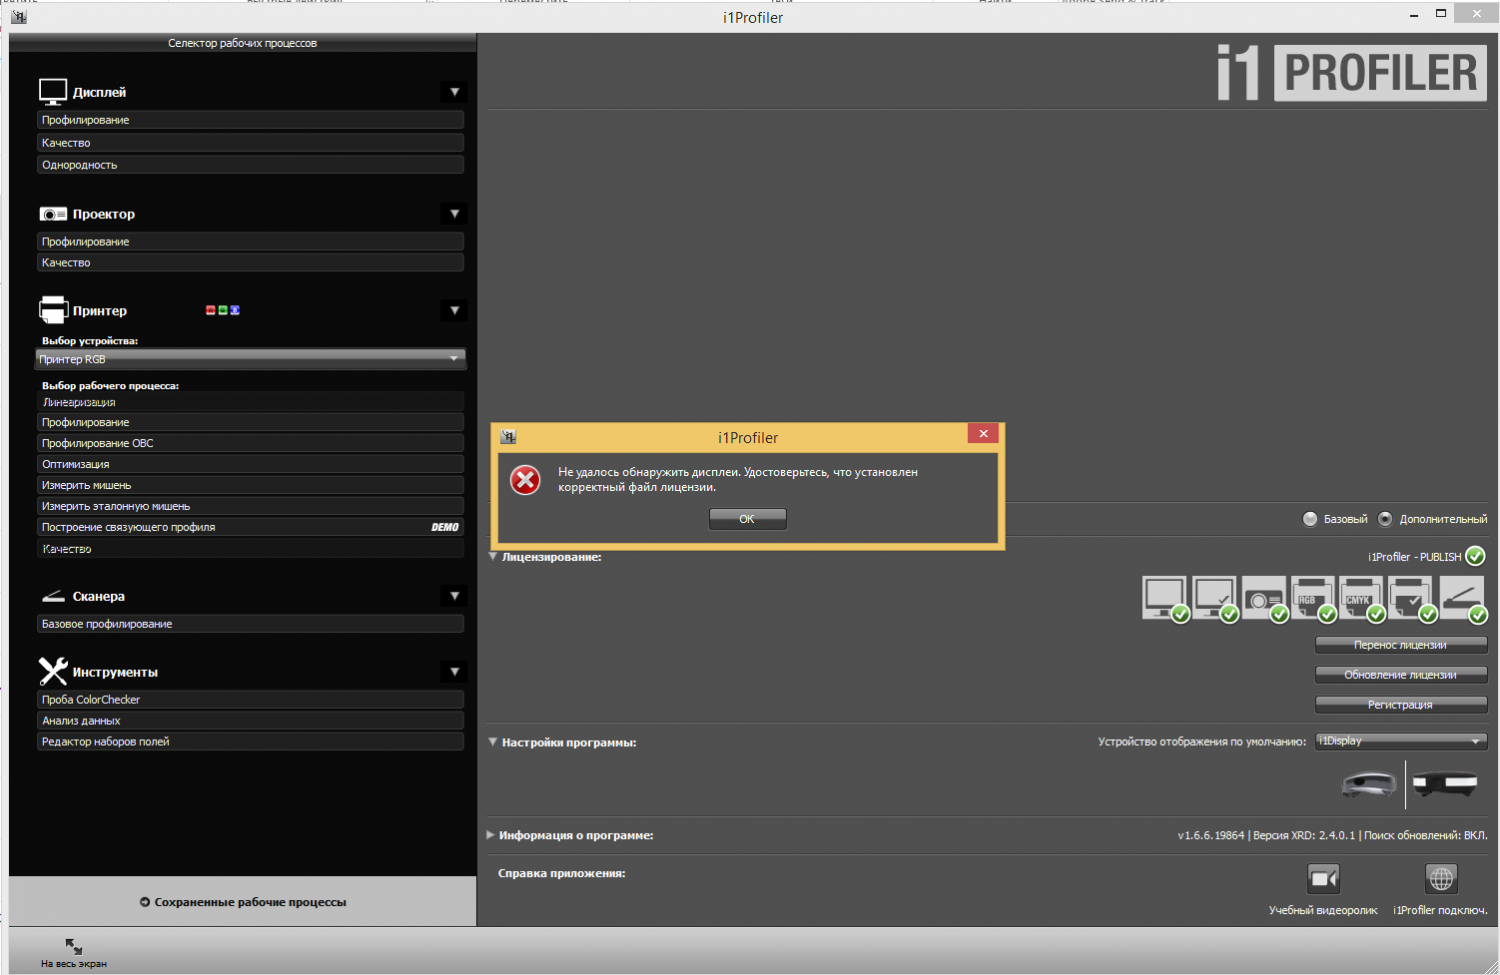The height and width of the screenshot is (975, 1500).
Task: Click the green check next to i1Profiler - PUBLISH
Action: coord(1475,556)
